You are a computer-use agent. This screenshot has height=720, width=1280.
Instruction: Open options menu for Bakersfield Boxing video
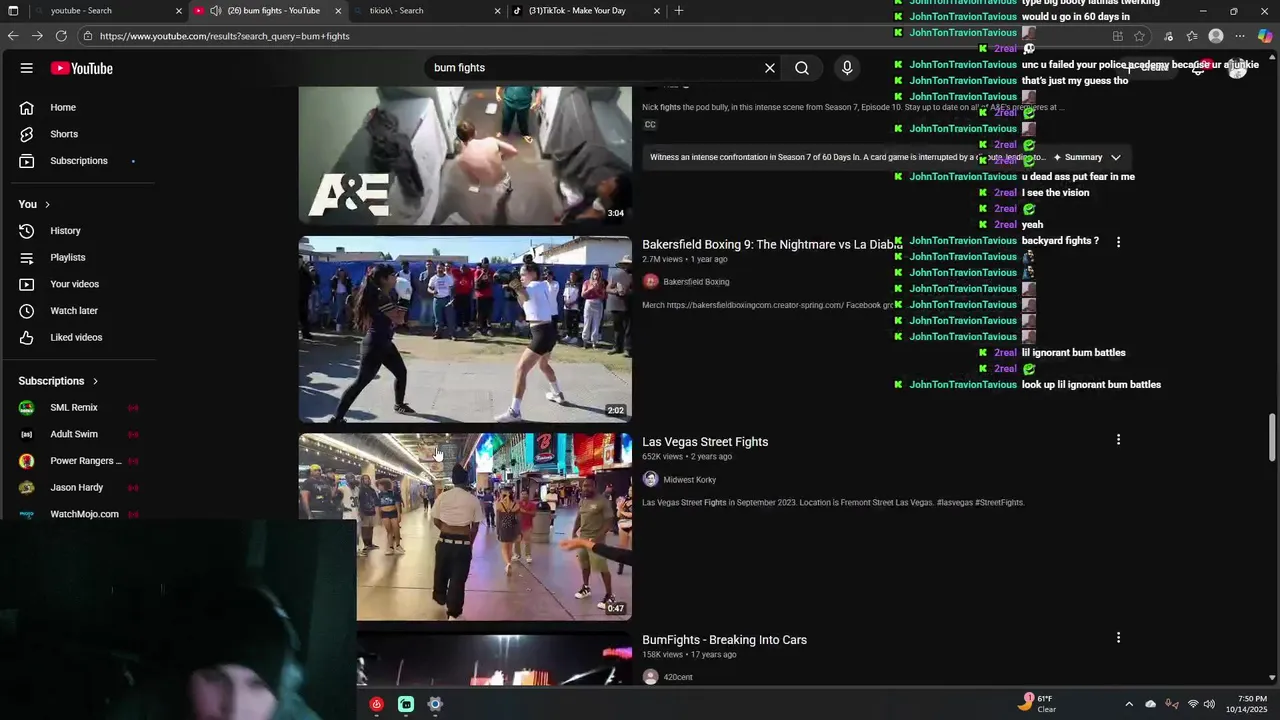point(1118,242)
